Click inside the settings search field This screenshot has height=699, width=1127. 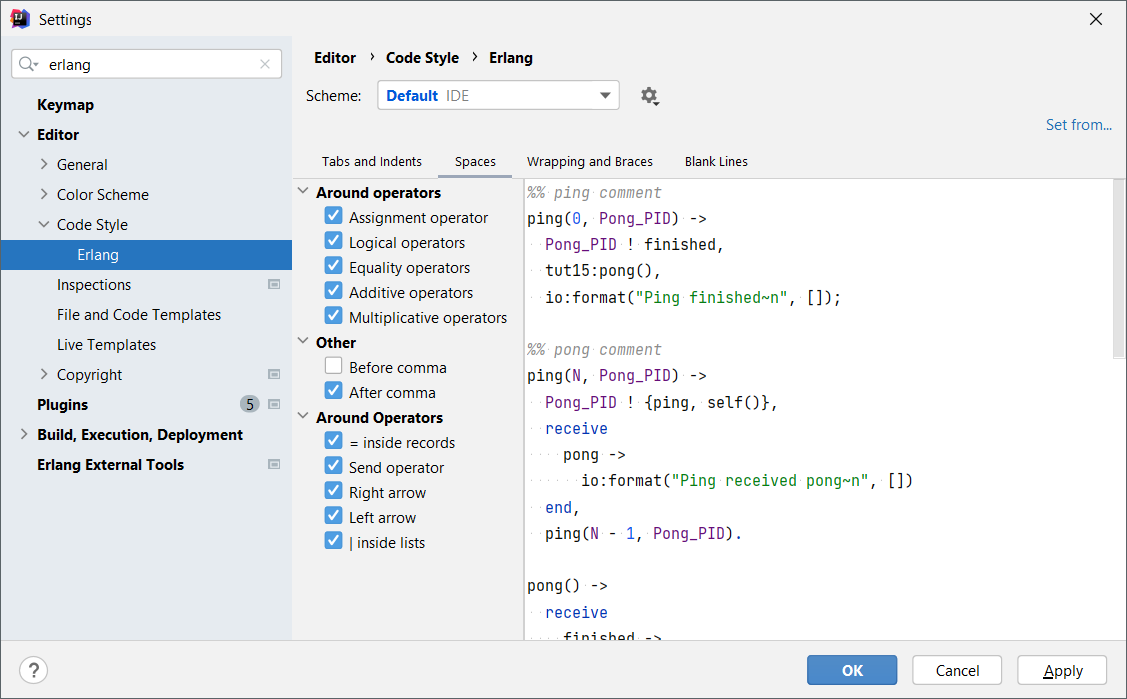pos(147,64)
